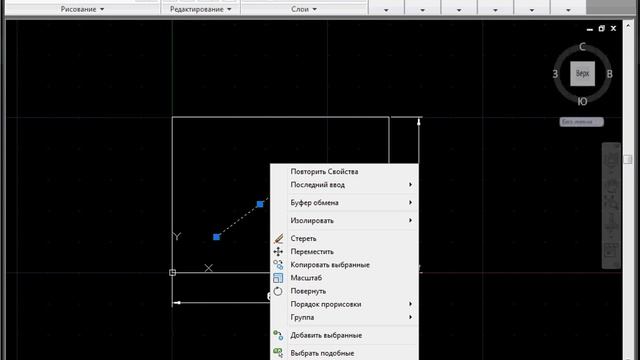640x360 pixels.
Task: Close the drawing viewport window
Action: click(x=613, y=29)
